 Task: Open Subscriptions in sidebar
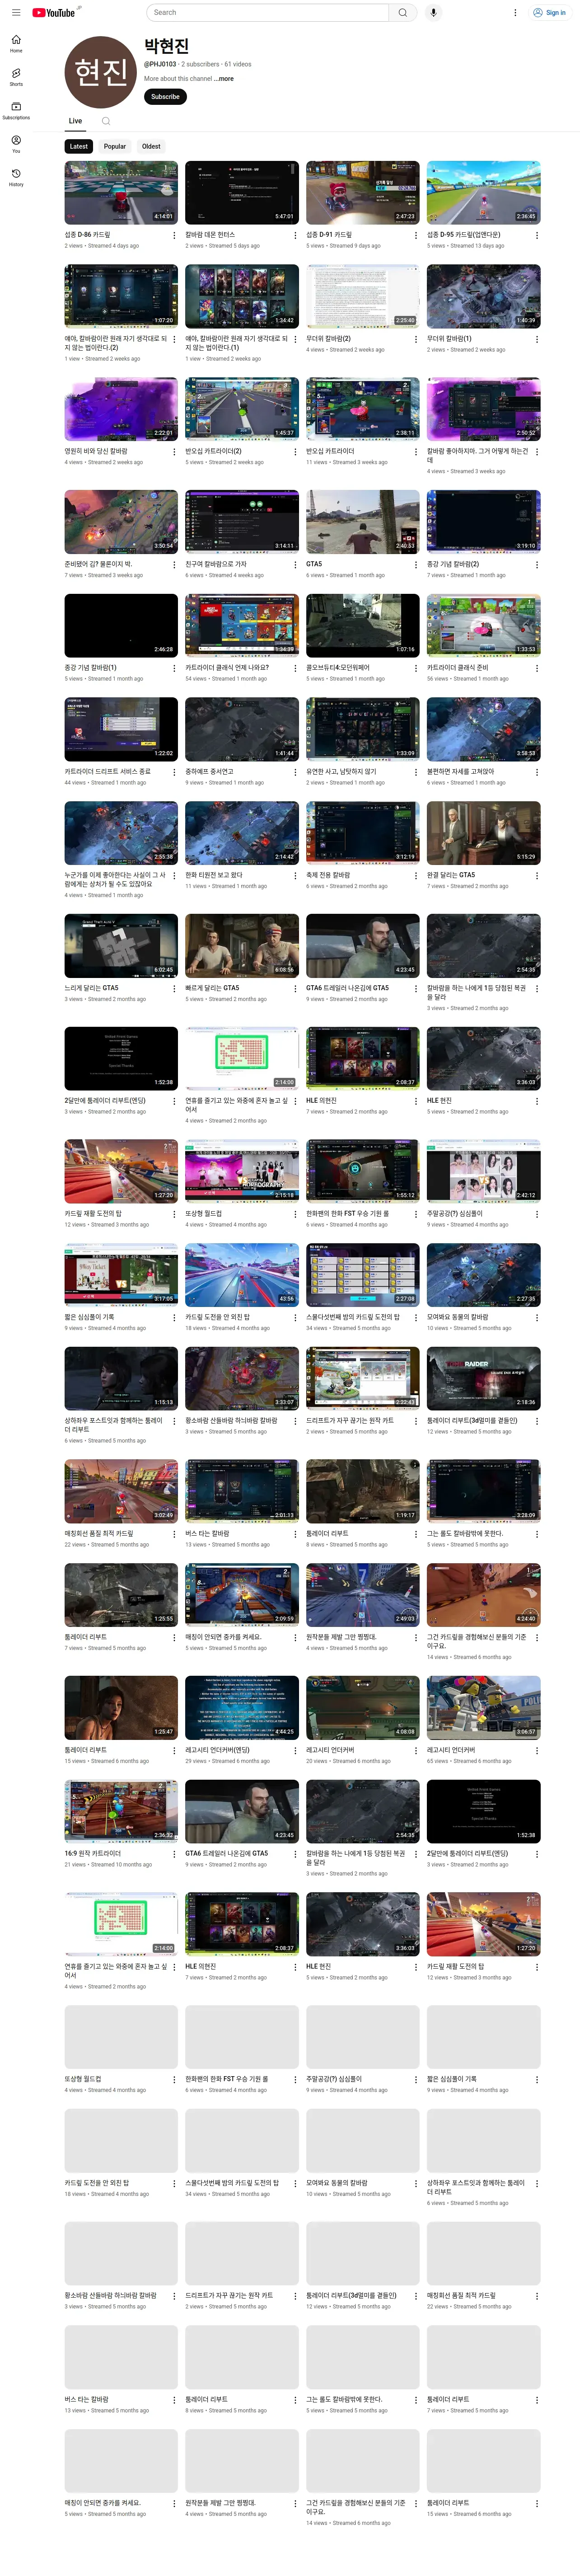(16, 110)
